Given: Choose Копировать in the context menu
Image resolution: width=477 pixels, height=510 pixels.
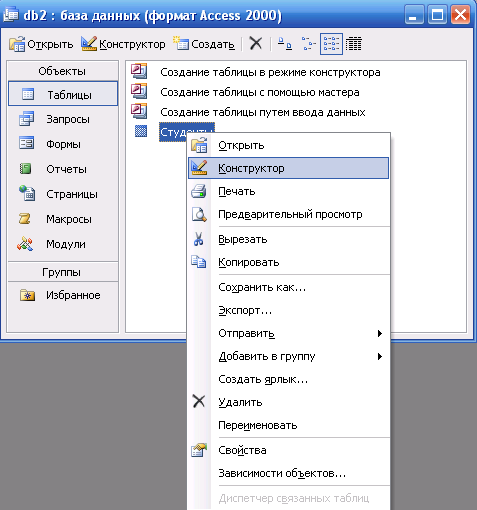Looking at the screenshot, I should coord(289,262).
